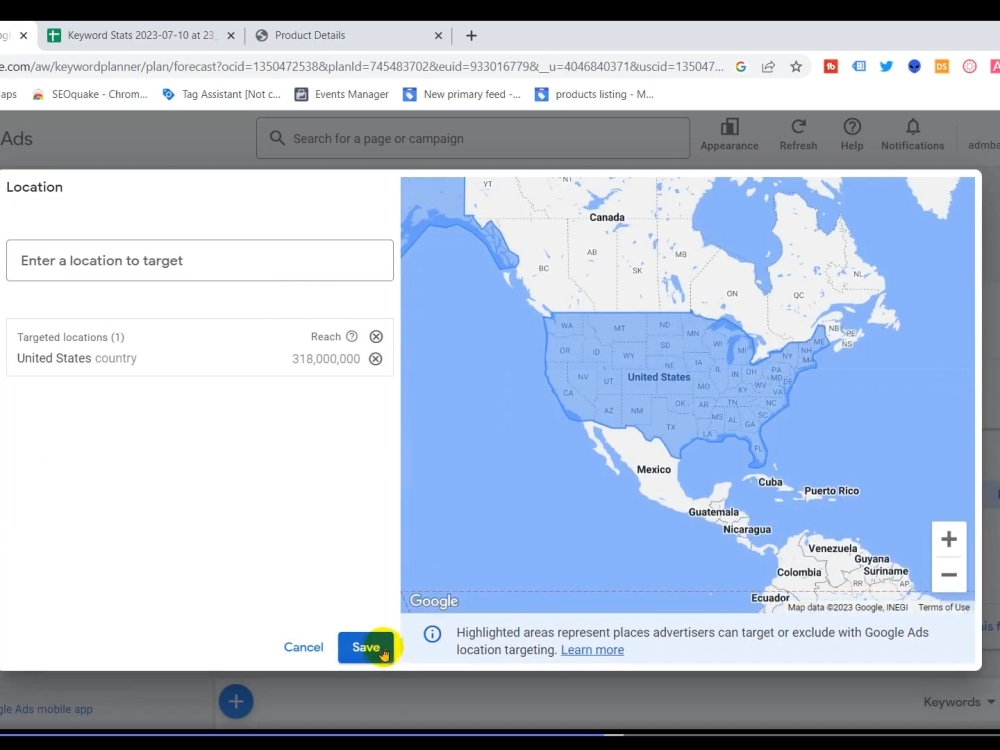Zoom out on the map
1000x750 pixels.
click(948, 575)
